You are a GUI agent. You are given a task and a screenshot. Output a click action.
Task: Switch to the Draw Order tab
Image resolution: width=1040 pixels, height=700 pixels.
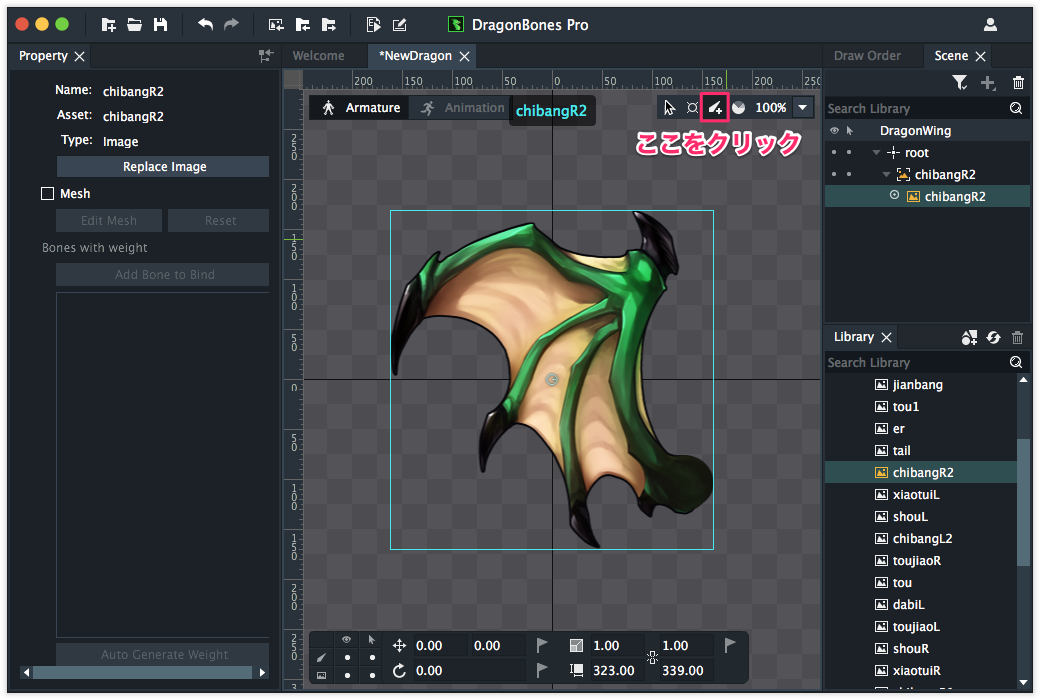[867, 56]
